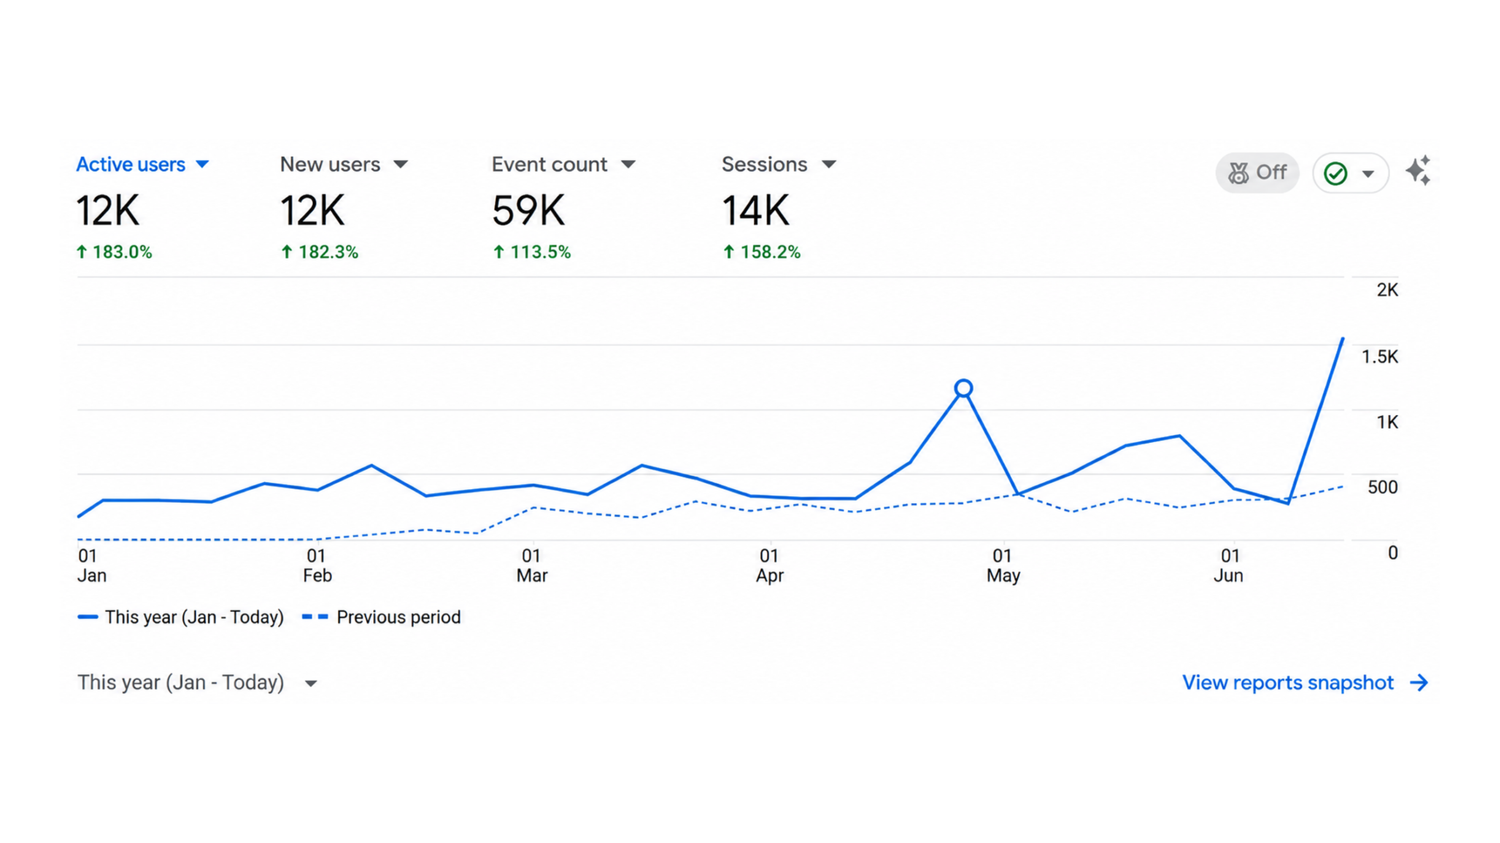Select the Event count 59K metric tab

563,208
